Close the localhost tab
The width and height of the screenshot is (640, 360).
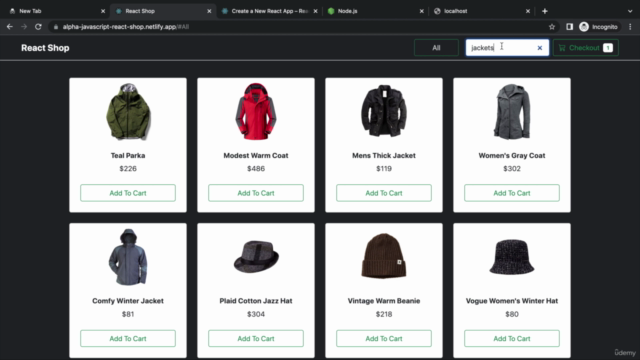tap(528, 11)
